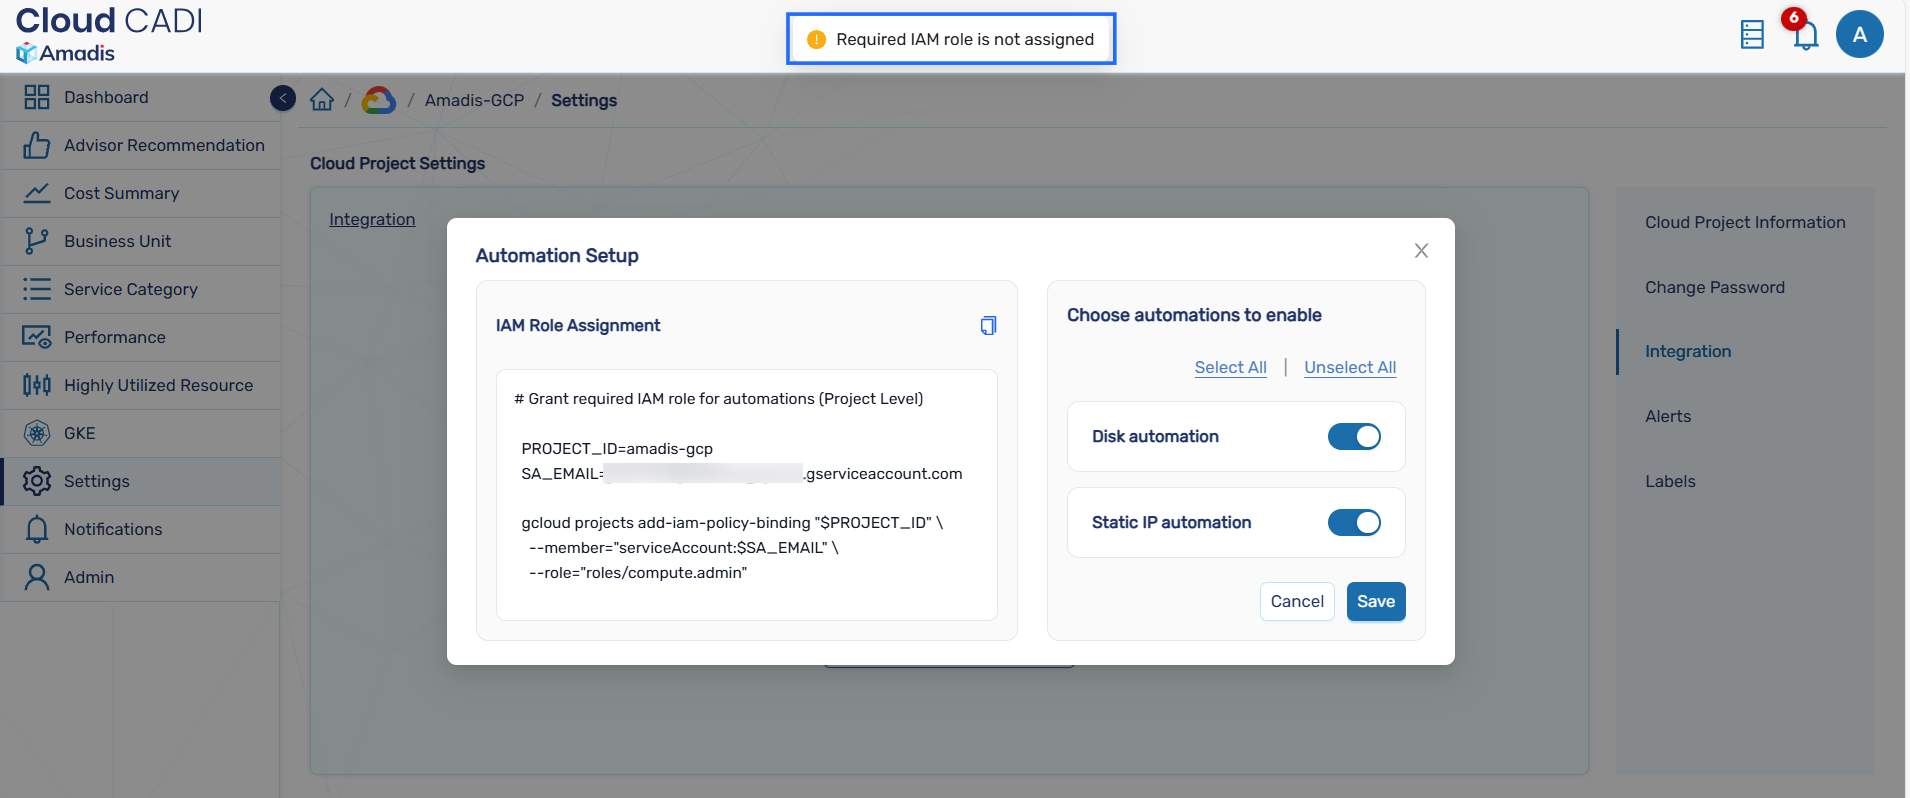Click the home breadcrumb icon
The width and height of the screenshot is (1910, 798).
coord(322,100)
